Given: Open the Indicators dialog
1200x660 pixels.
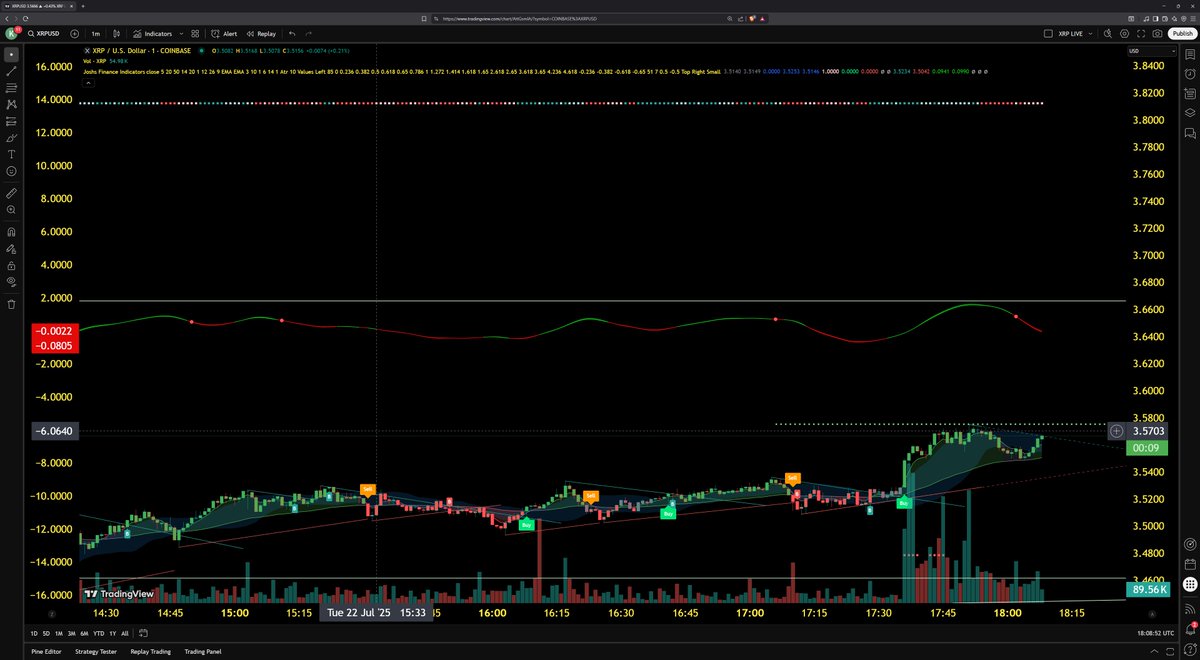Looking at the screenshot, I should click(x=152, y=33).
